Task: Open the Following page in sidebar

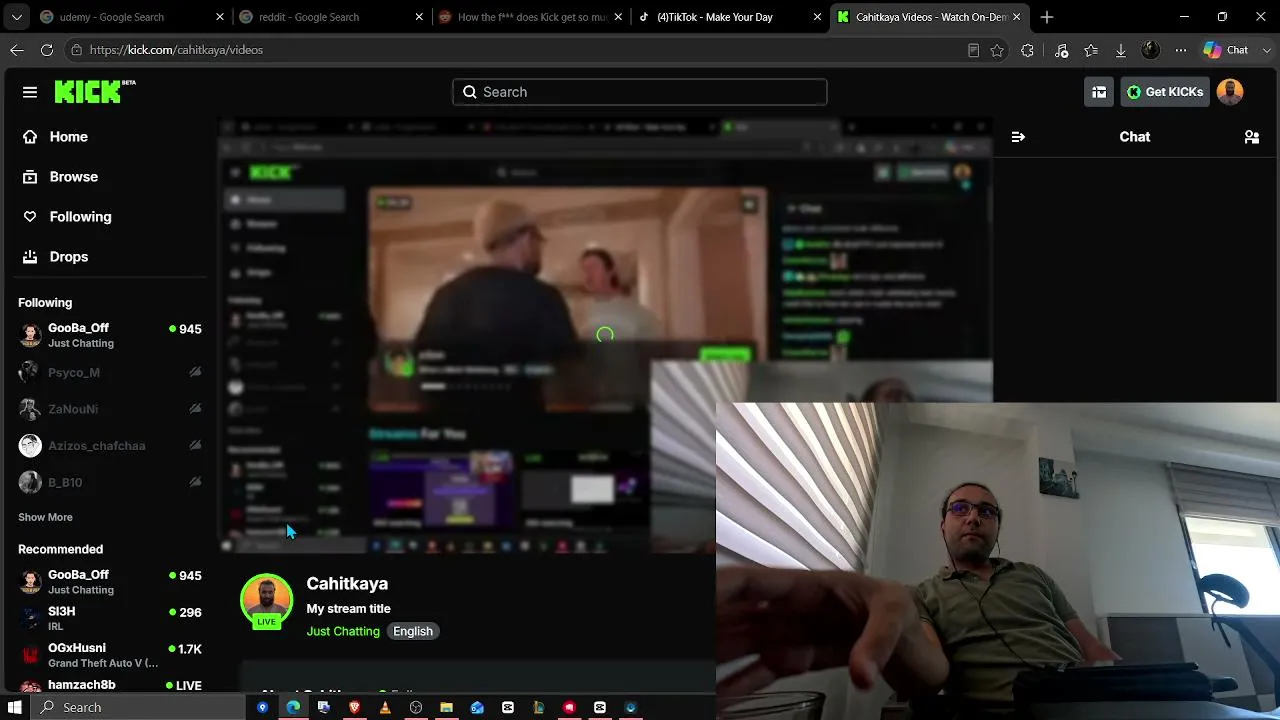Action: (108, 217)
